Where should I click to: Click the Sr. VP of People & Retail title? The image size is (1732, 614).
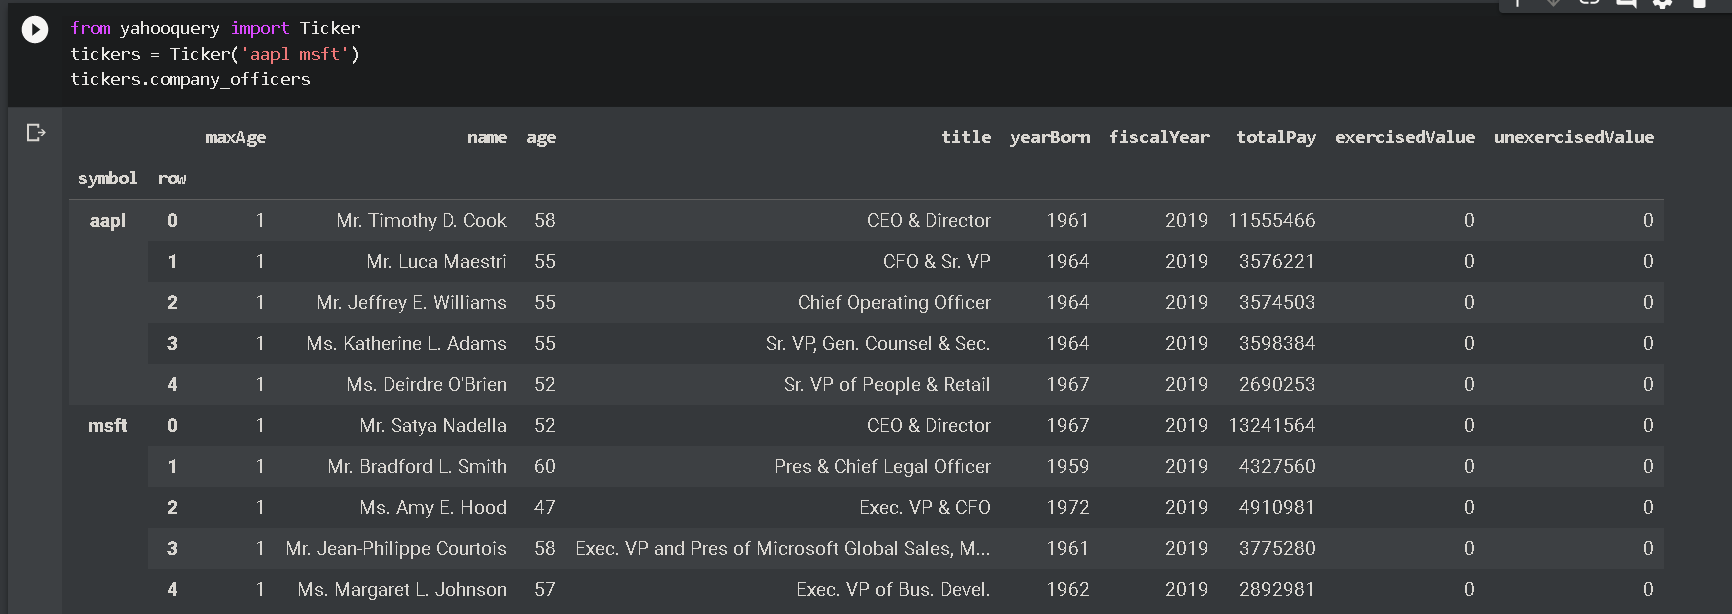click(x=887, y=384)
